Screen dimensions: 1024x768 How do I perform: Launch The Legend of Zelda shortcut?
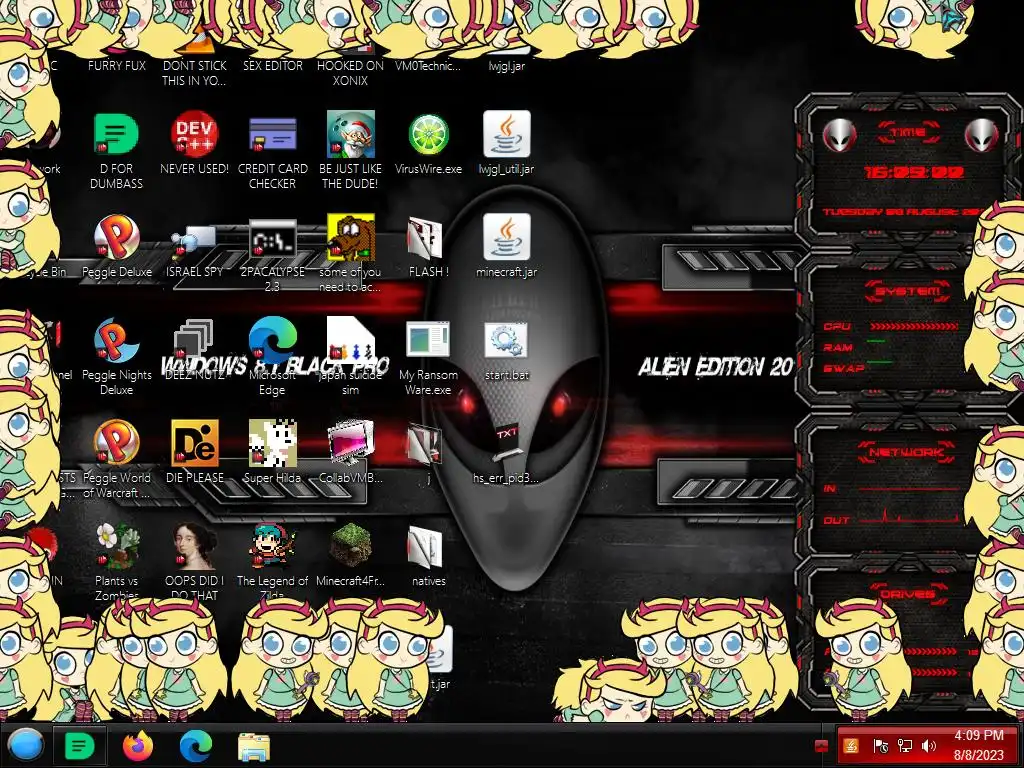pyautogui.click(x=272, y=547)
